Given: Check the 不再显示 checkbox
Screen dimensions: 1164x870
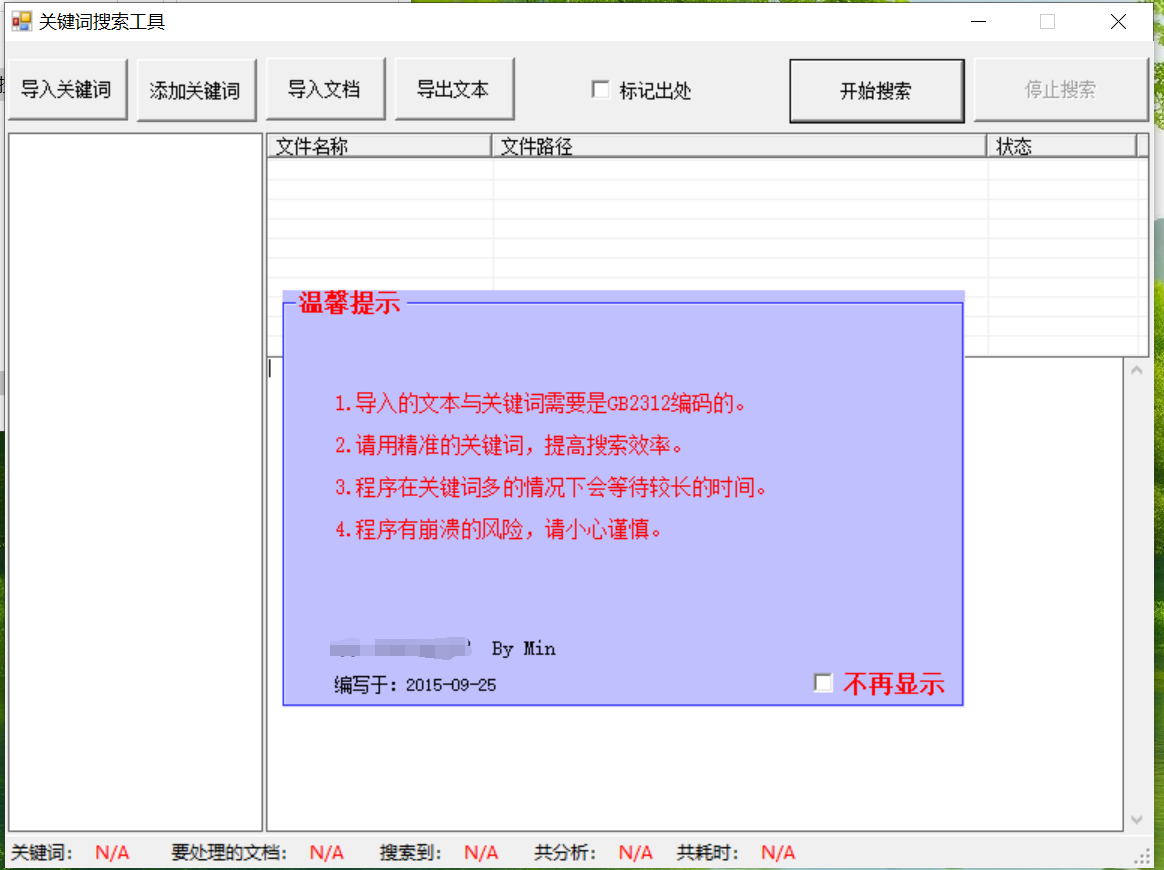Looking at the screenshot, I should click(x=823, y=683).
